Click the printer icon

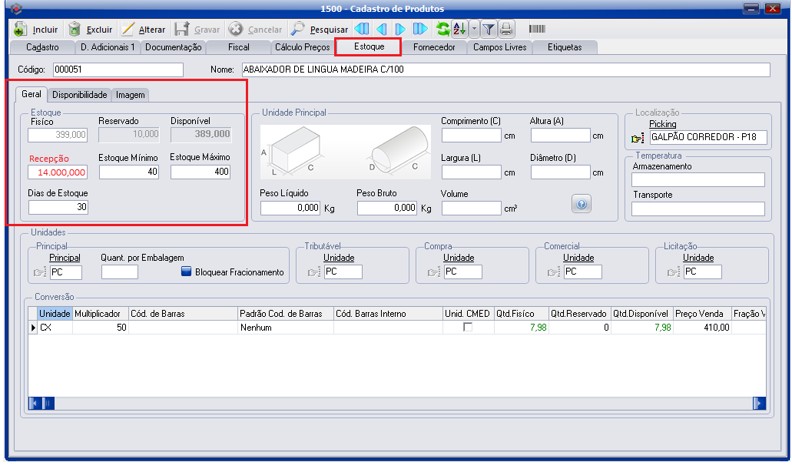506,30
